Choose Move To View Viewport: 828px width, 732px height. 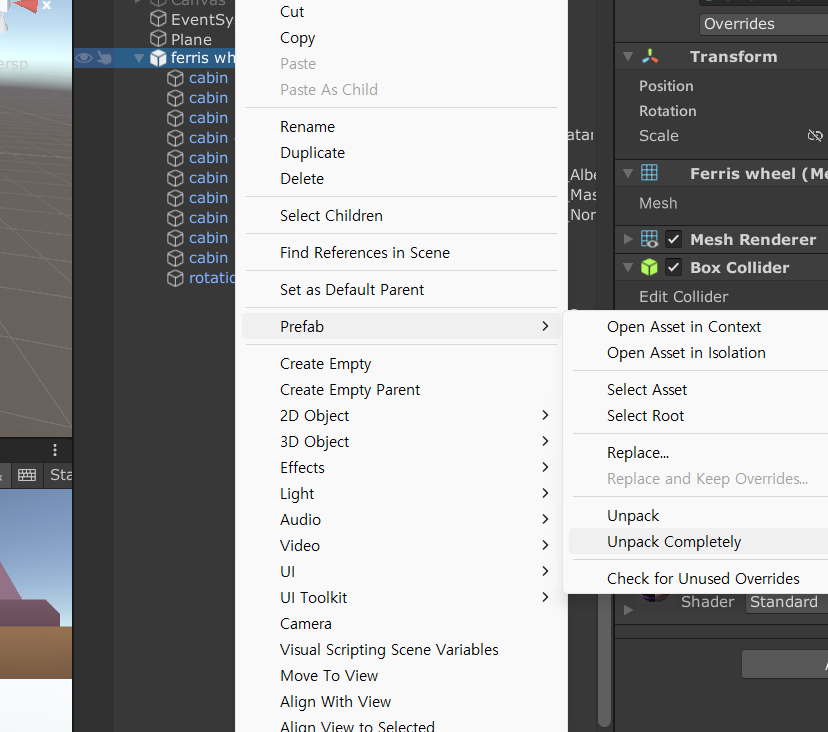click(401, 675)
